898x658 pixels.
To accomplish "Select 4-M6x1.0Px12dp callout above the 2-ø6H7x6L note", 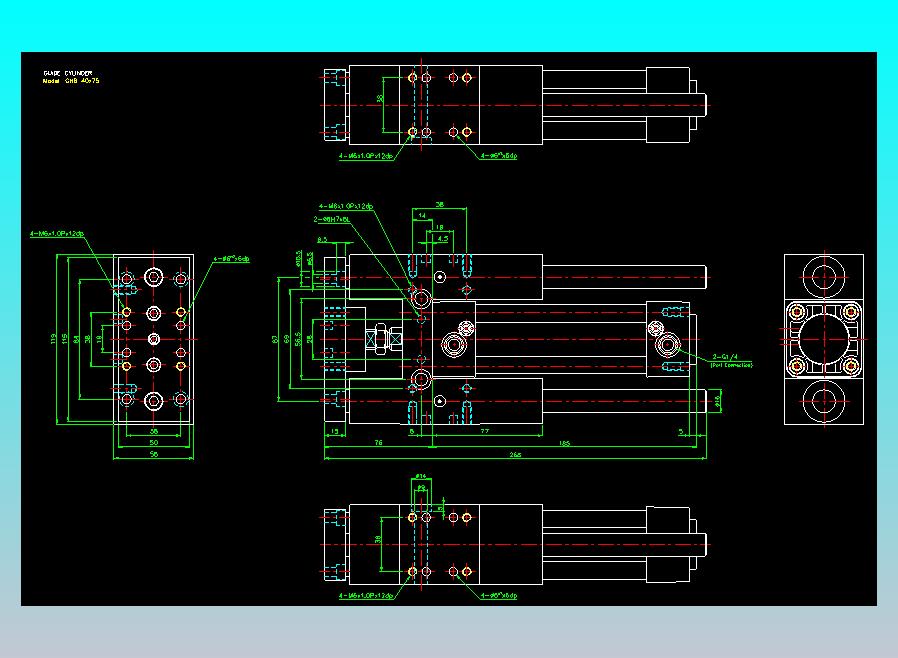I will click(x=346, y=206).
